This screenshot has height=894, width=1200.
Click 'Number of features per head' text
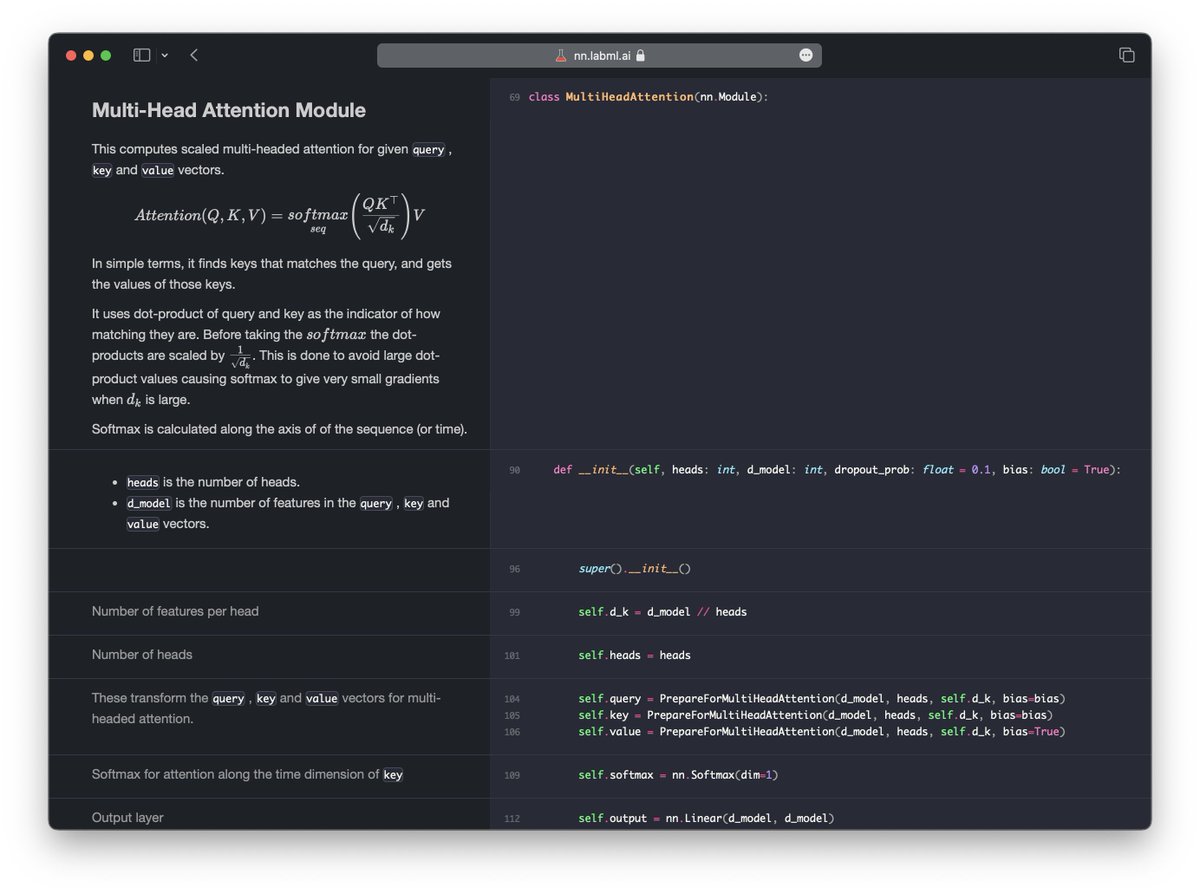(x=175, y=611)
